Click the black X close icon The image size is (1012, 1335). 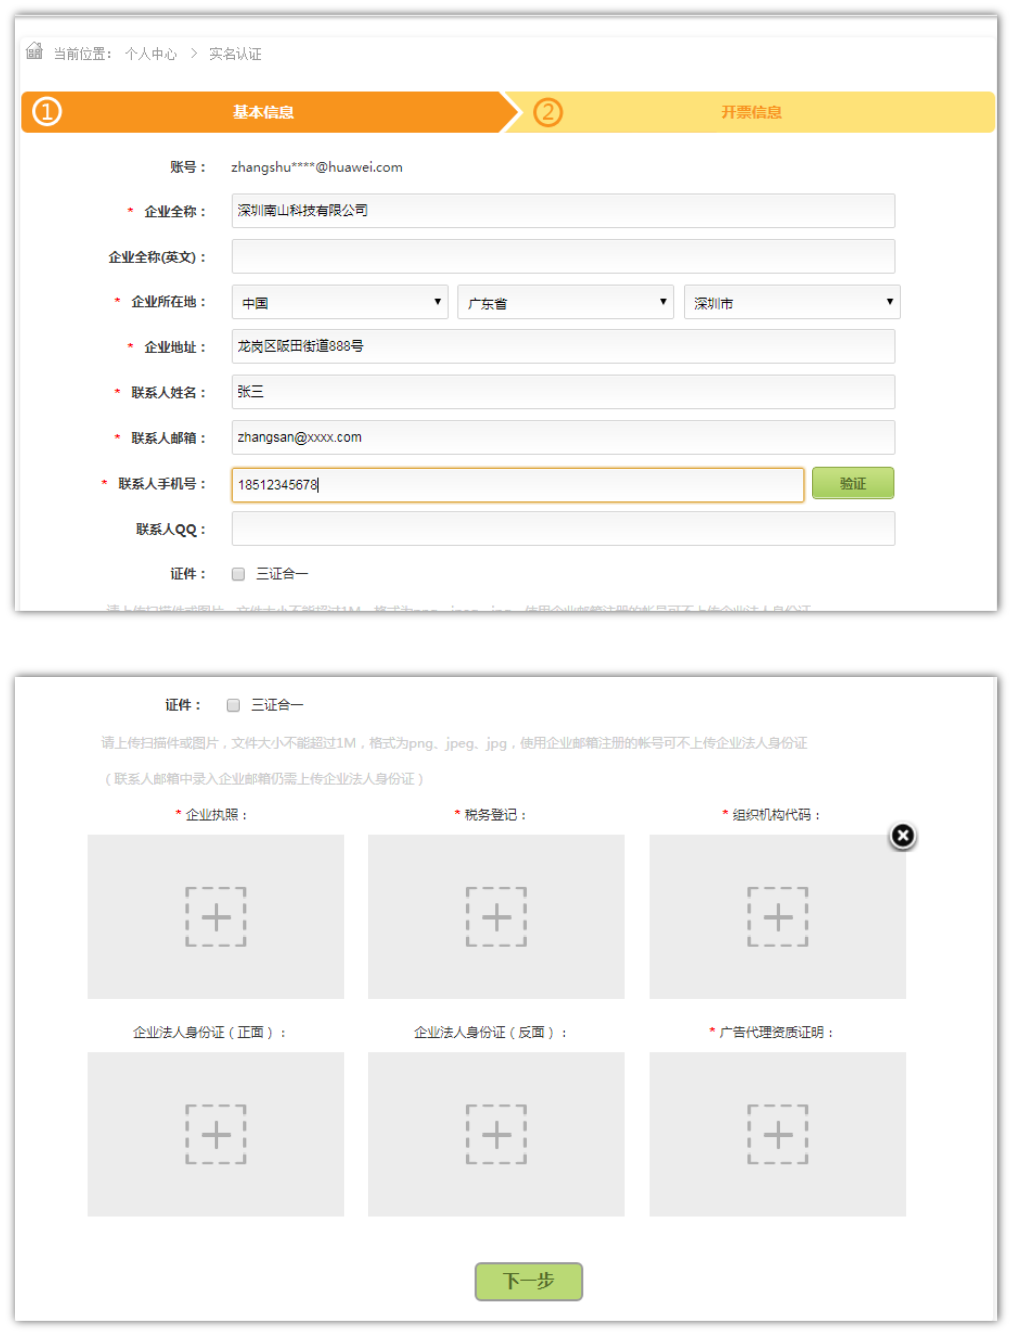[902, 835]
